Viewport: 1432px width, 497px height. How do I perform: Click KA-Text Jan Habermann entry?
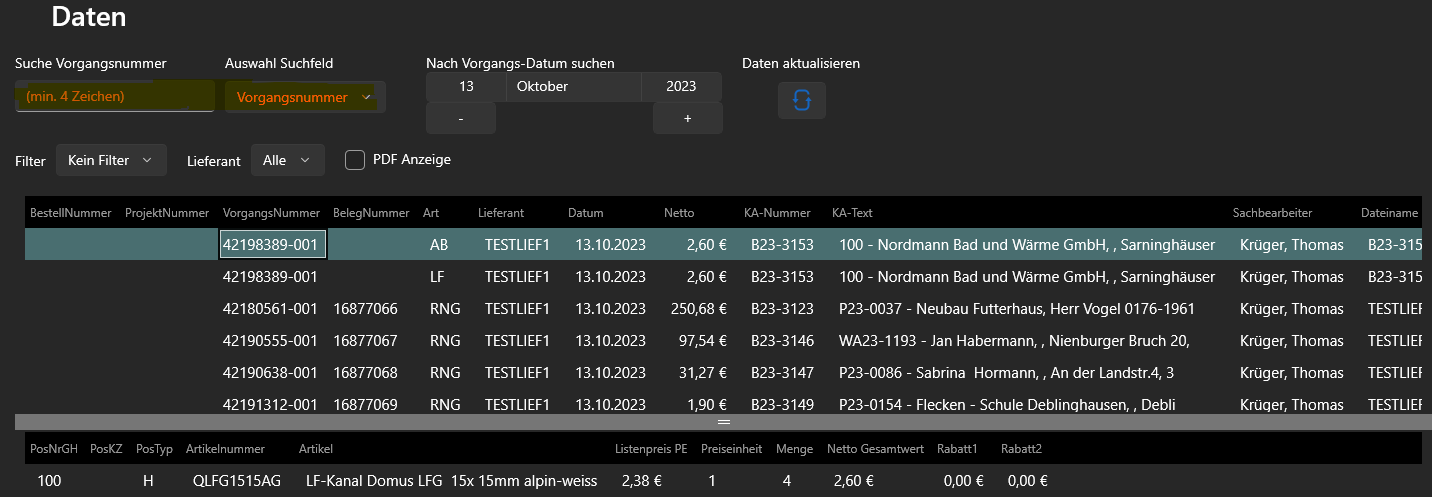pyautogui.click(x=1014, y=341)
